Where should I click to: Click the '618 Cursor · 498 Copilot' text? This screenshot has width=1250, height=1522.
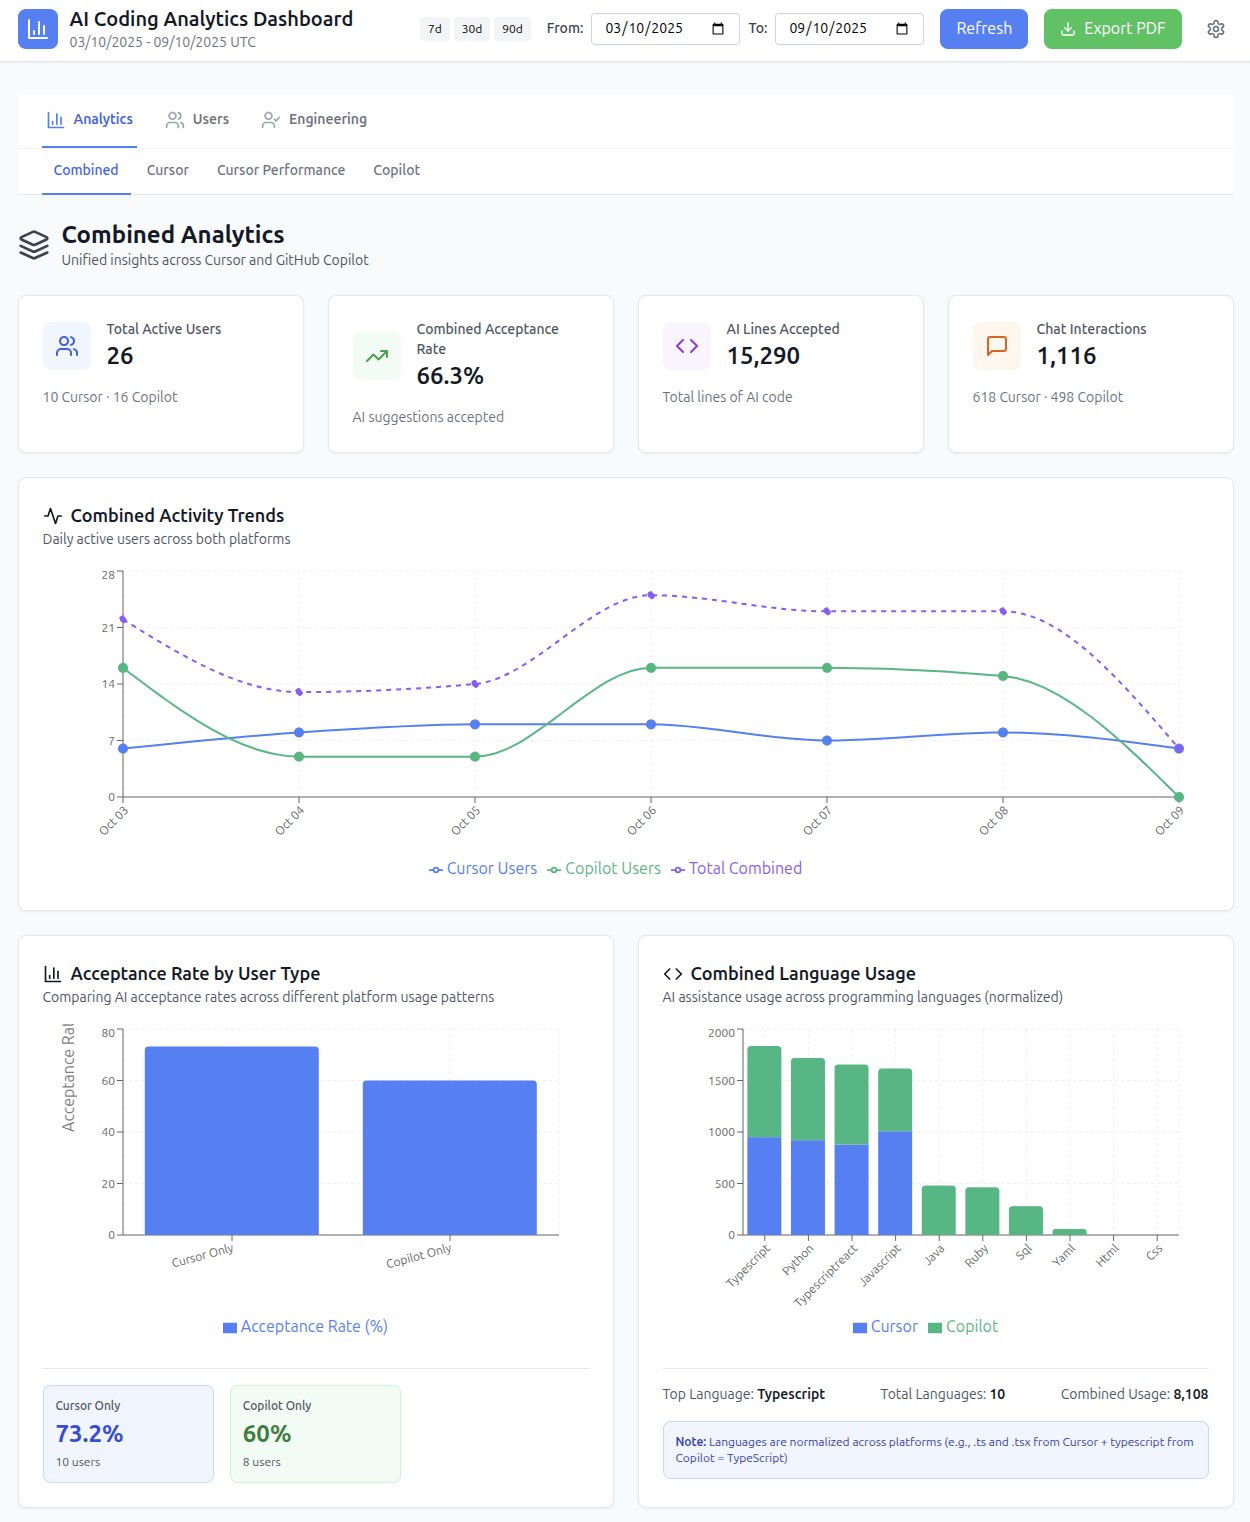click(x=1048, y=397)
